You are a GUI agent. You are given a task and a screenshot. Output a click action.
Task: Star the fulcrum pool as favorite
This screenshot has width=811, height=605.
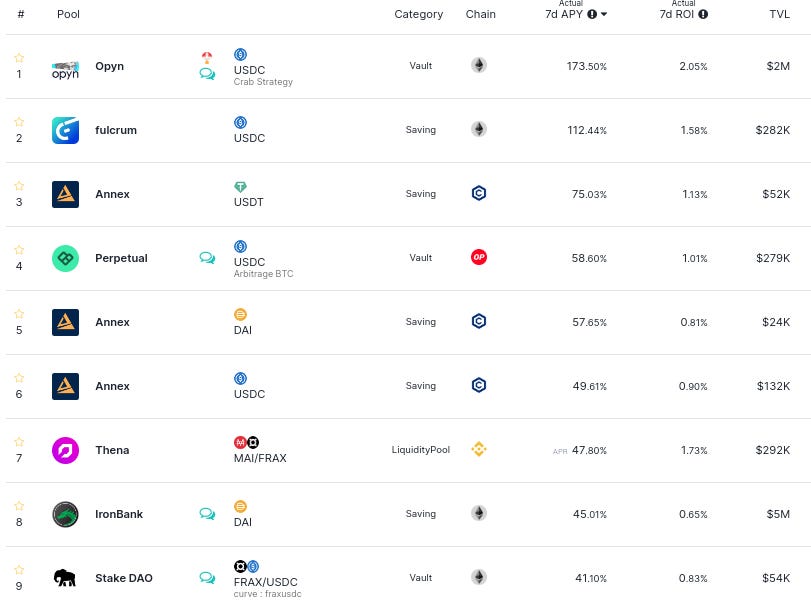coord(19,122)
